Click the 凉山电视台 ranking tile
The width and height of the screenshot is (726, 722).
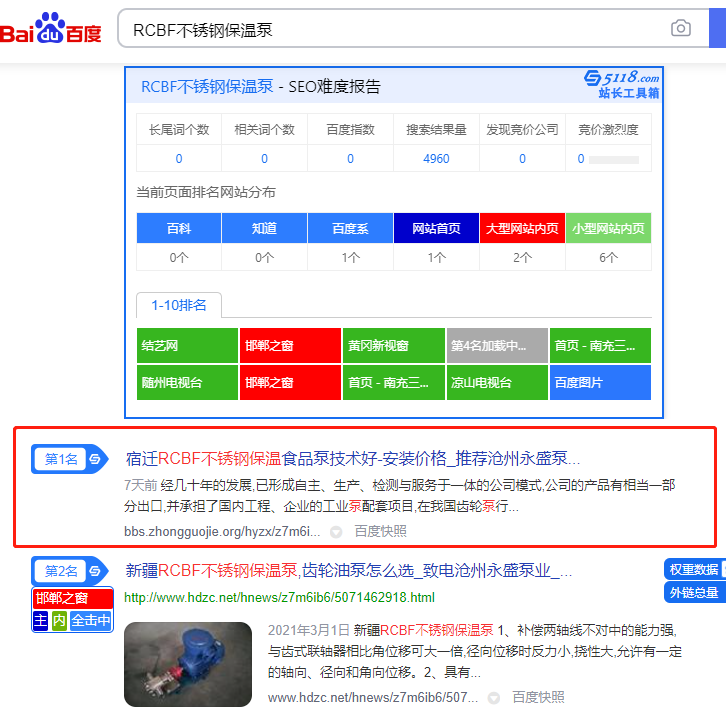click(x=497, y=383)
